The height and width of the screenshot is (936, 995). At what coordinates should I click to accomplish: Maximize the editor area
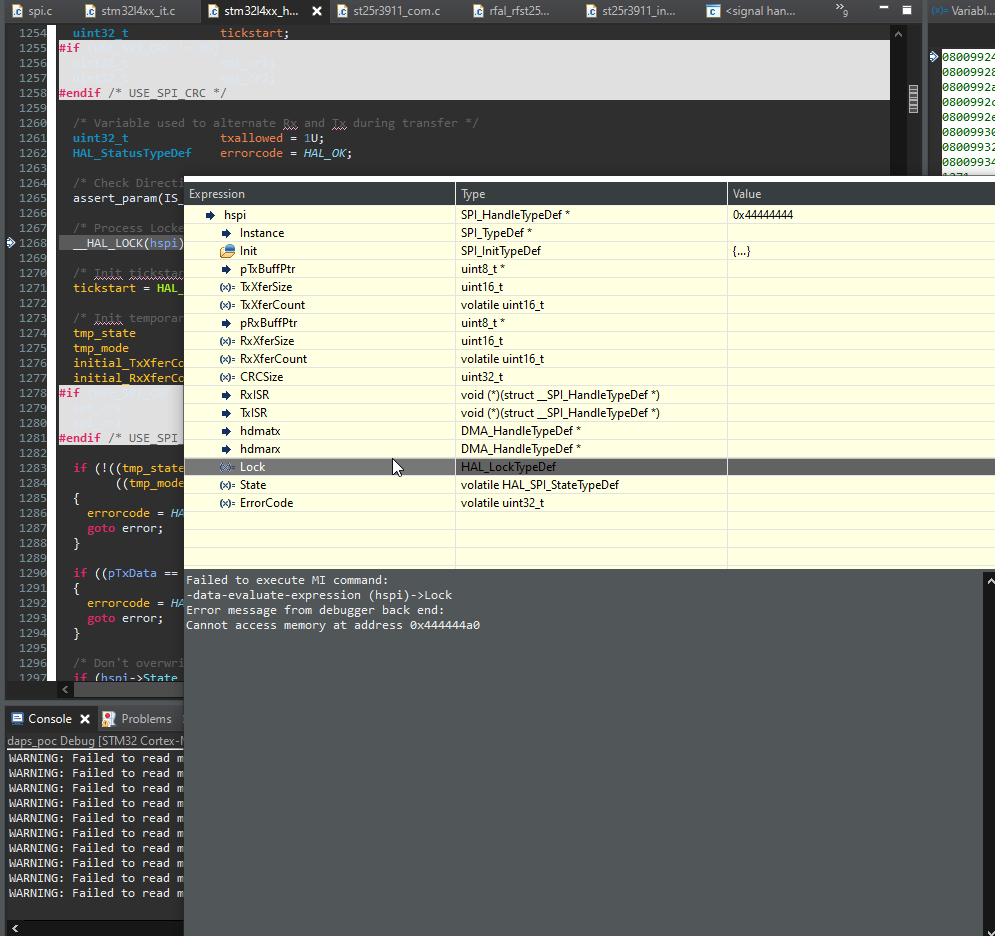coord(906,10)
